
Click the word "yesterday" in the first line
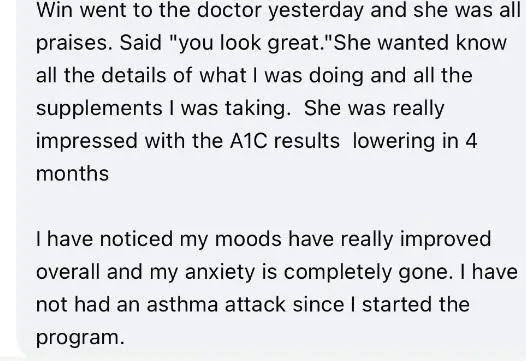(x=316, y=11)
